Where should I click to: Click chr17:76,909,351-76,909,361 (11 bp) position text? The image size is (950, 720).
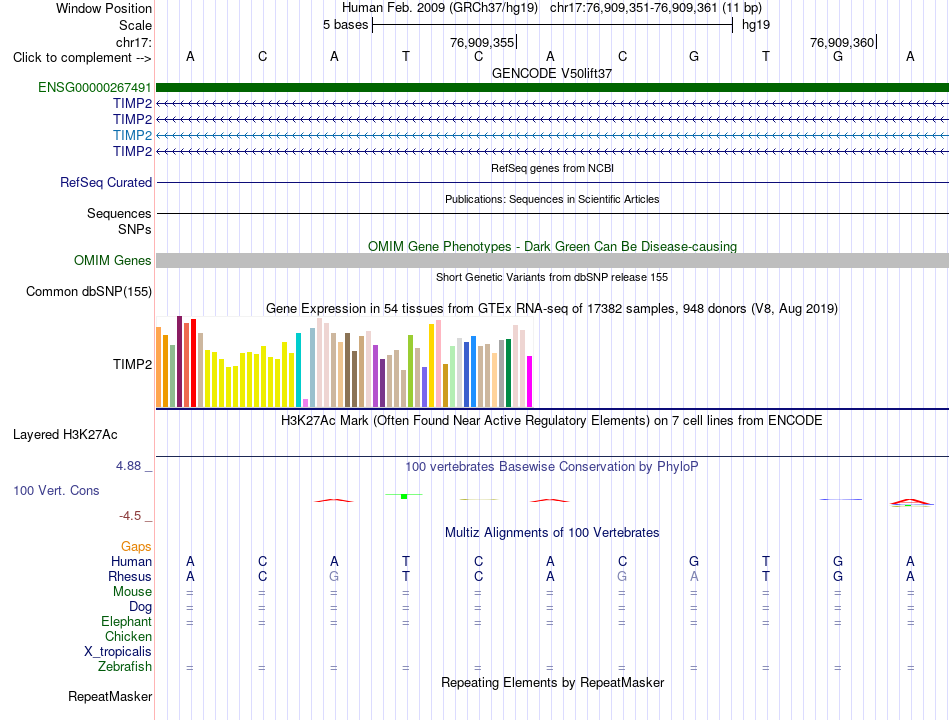click(x=656, y=8)
